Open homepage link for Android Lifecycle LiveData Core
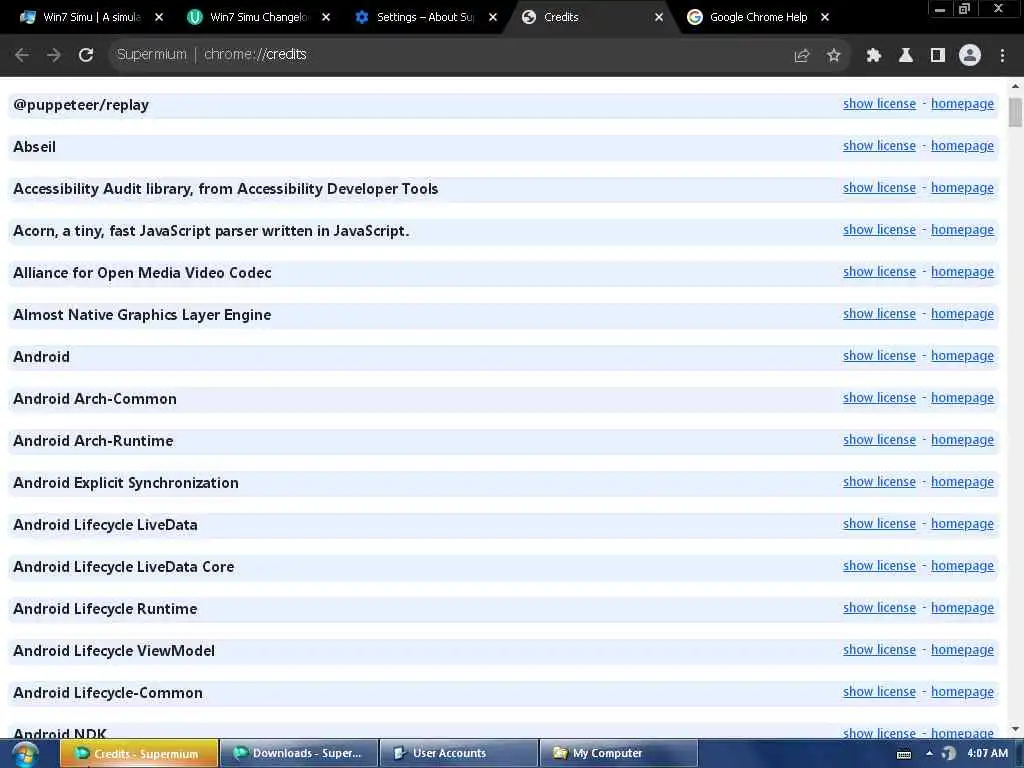Viewport: 1024px width, 768px height. tap(962, 566)
